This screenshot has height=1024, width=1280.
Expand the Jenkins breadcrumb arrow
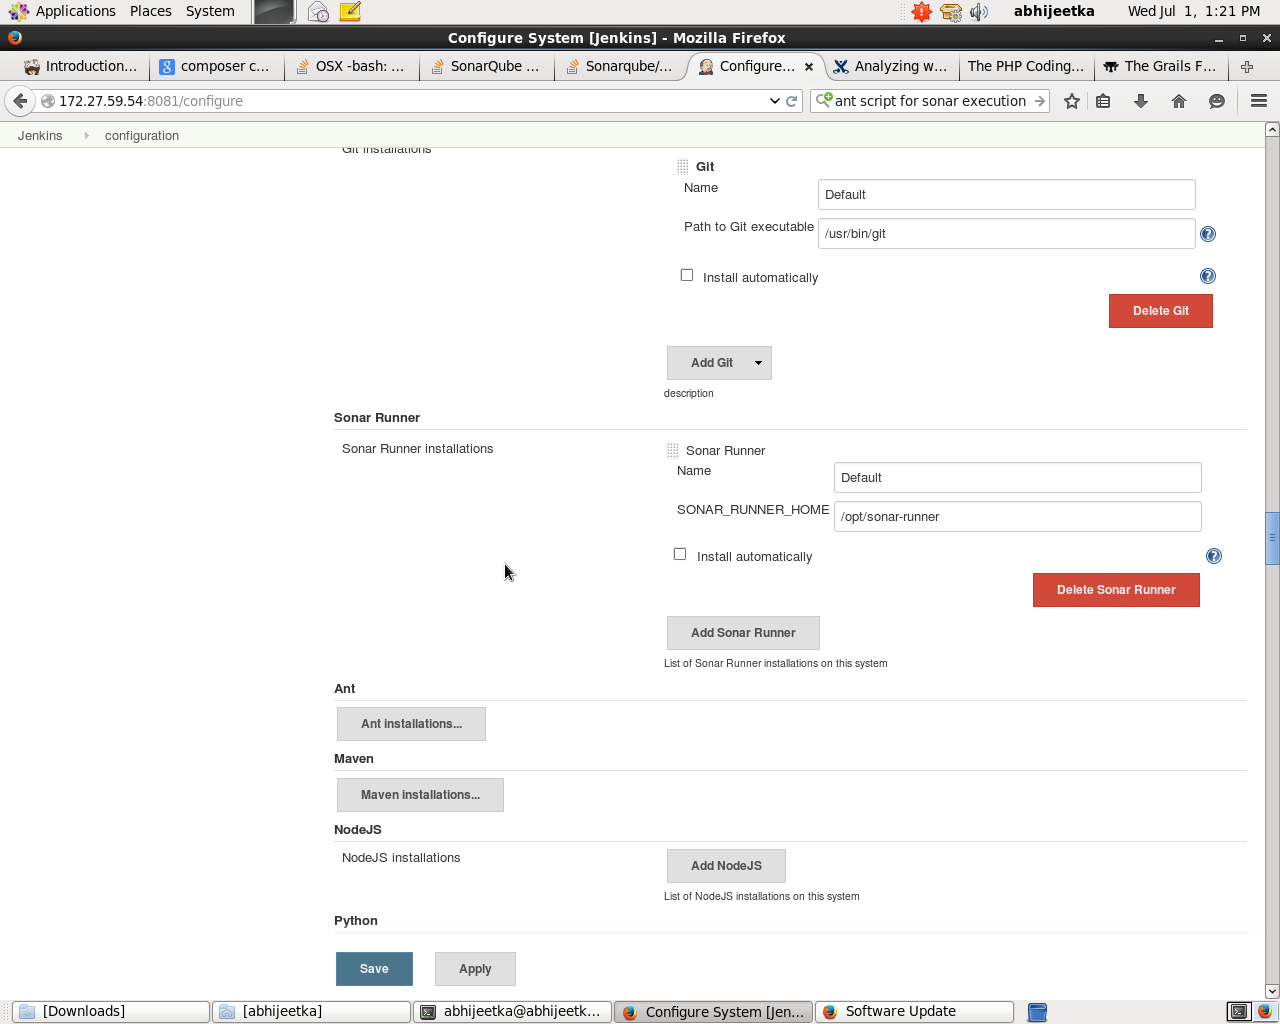pyautogui.click(x=86, y=136)
